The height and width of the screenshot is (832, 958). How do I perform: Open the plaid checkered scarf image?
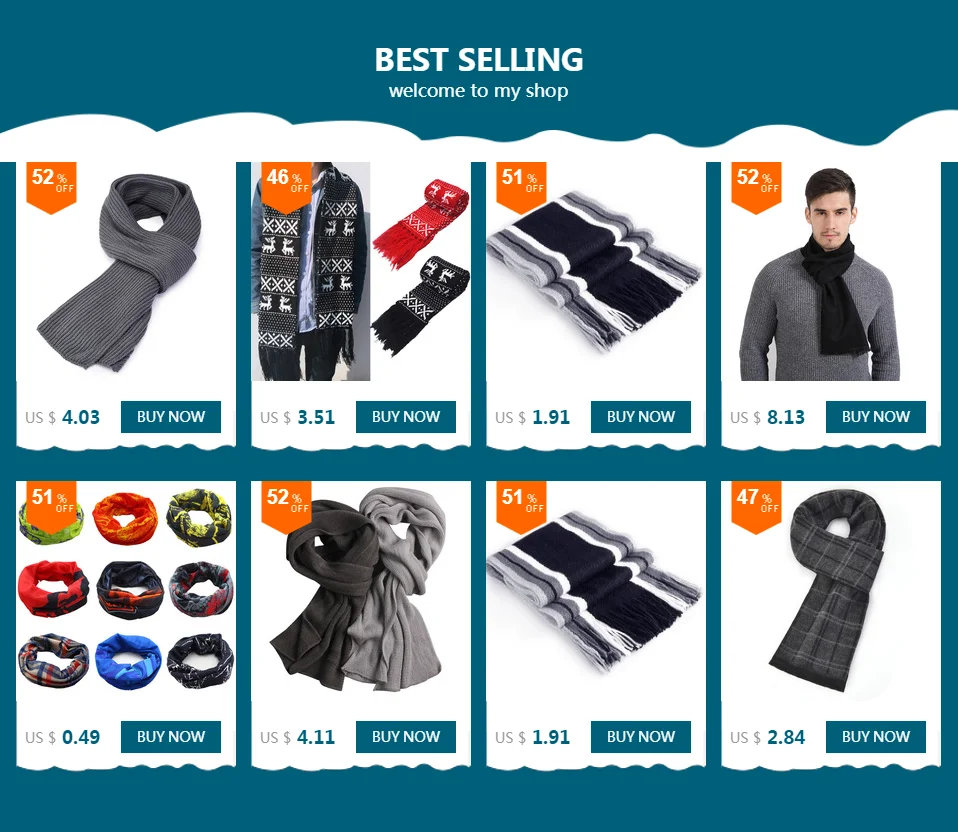(x=831, y=591)
